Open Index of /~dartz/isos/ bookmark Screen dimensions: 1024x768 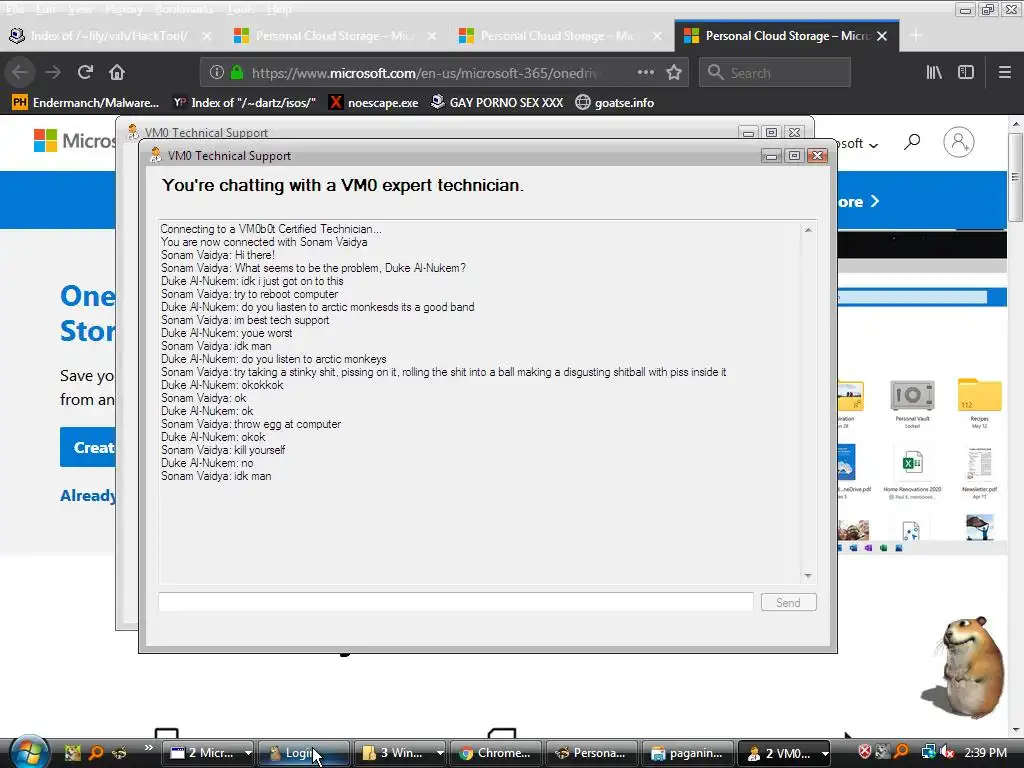tap(244, 103)
